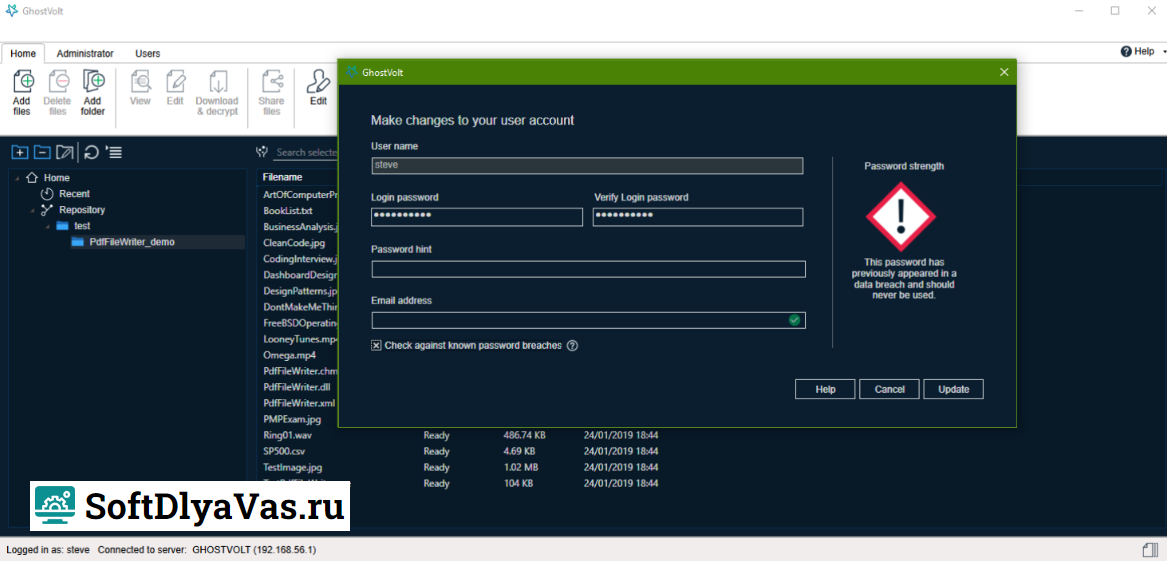Click 'Logged in as: steve' in status bar
Viewport: 1167px width, 561px height.
click(x=48, y=550)
